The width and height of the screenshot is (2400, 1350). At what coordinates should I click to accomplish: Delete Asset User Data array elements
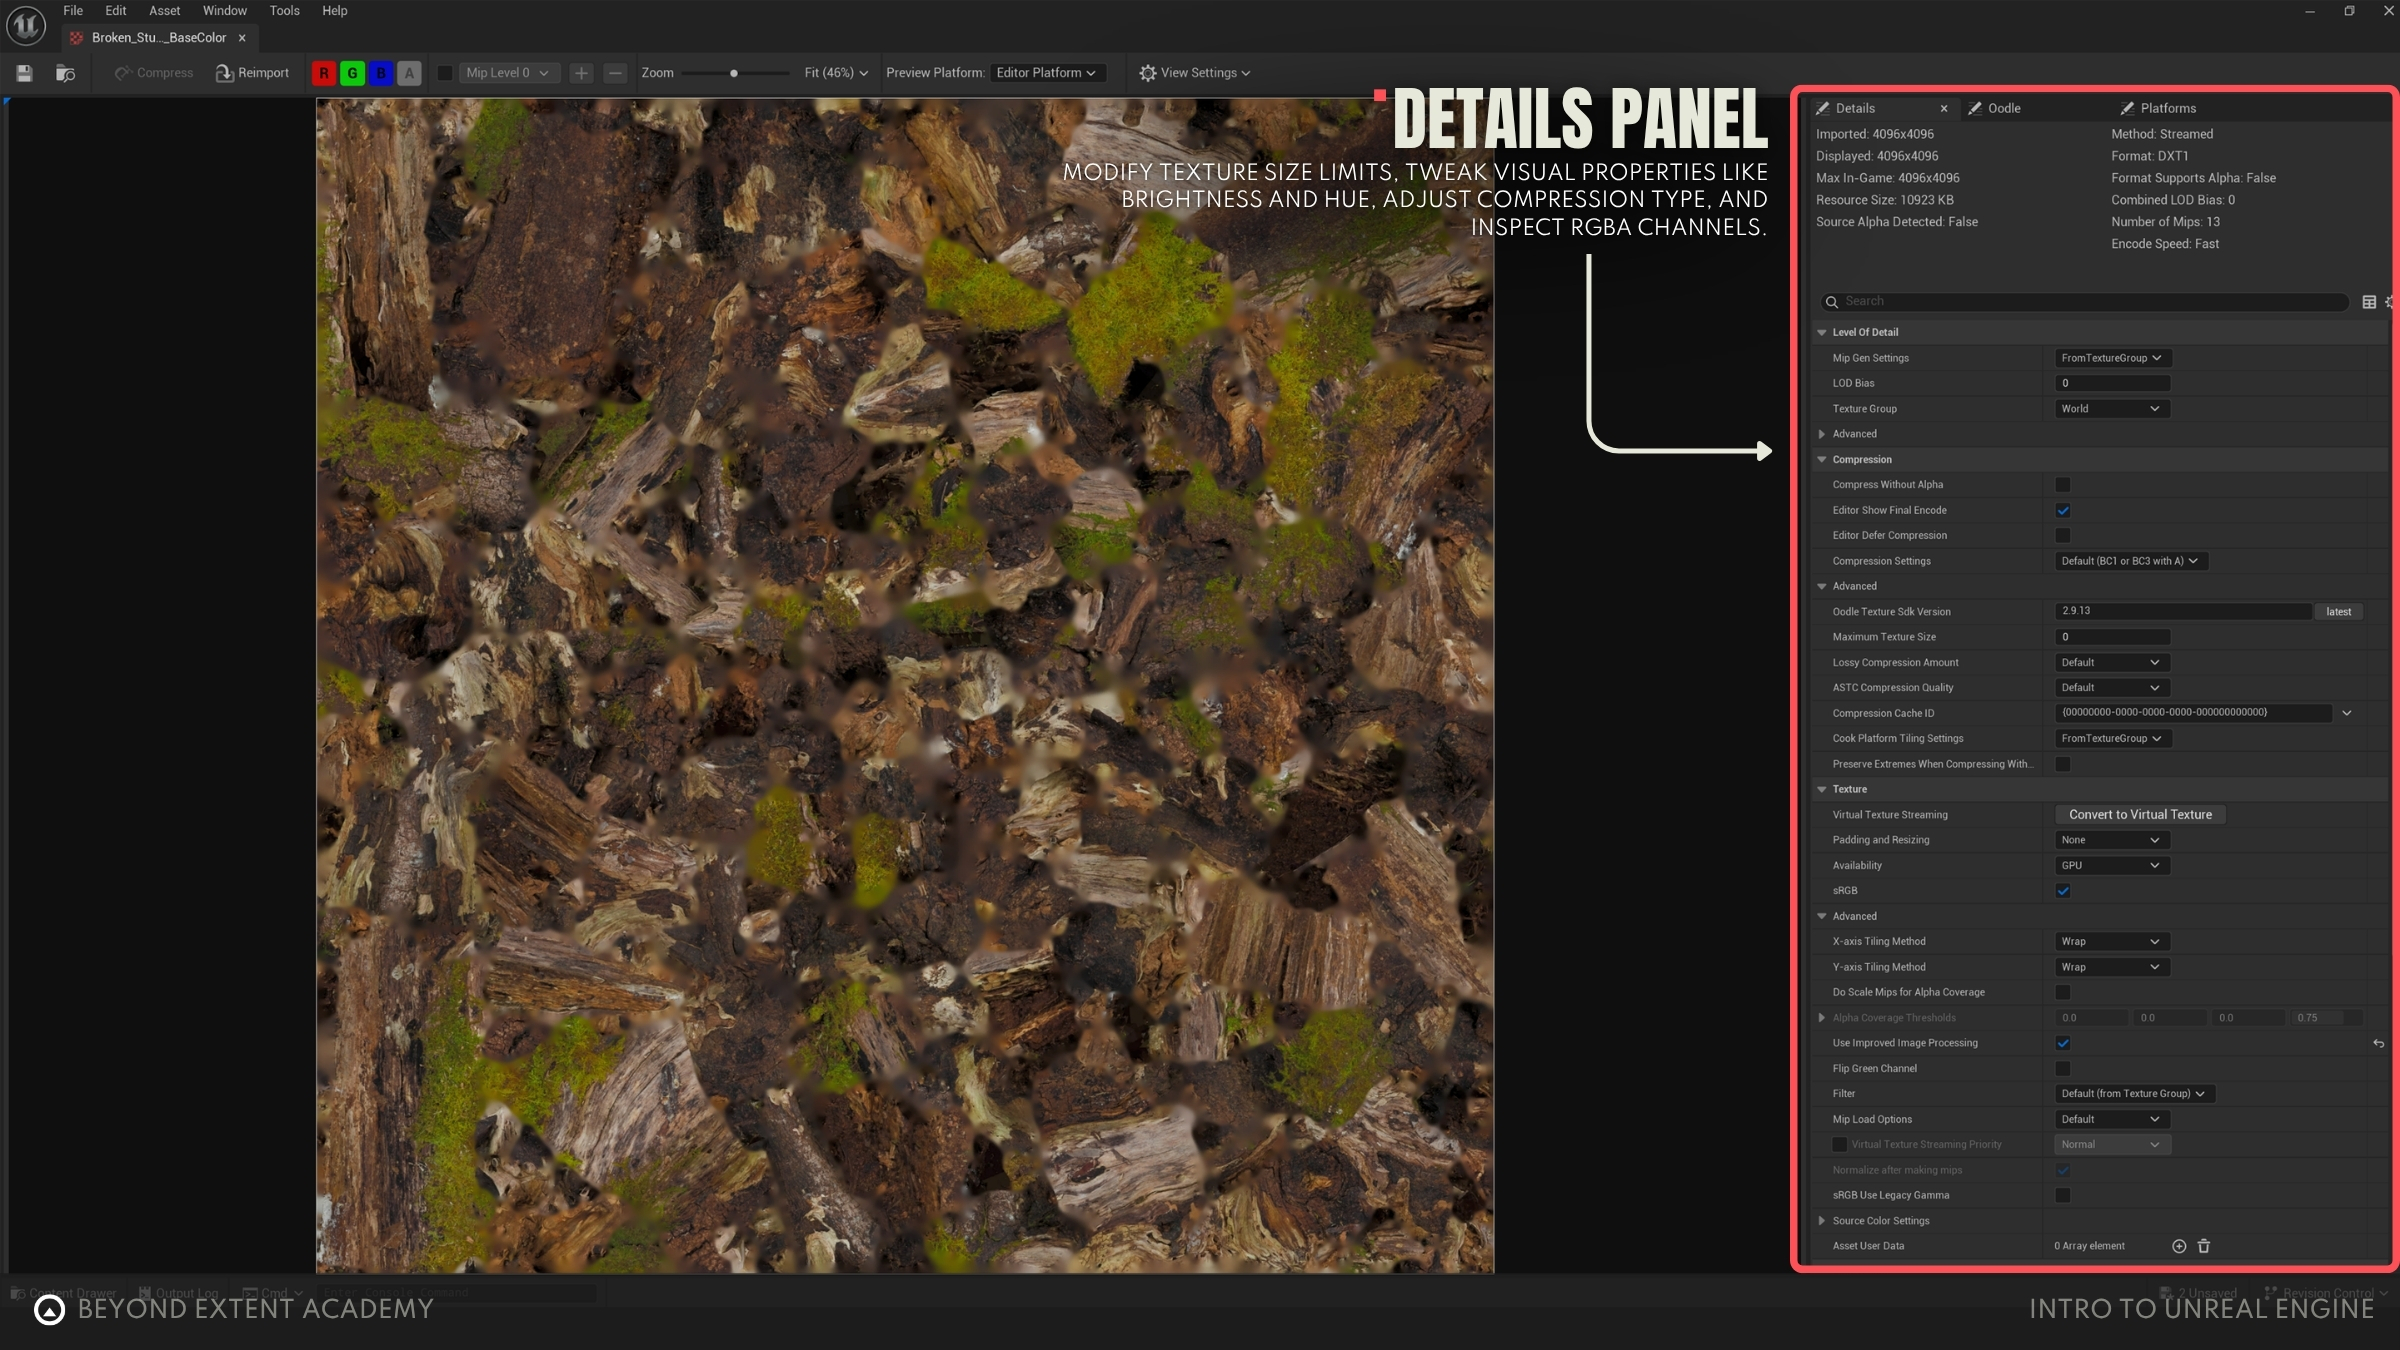(2204, 1246)
